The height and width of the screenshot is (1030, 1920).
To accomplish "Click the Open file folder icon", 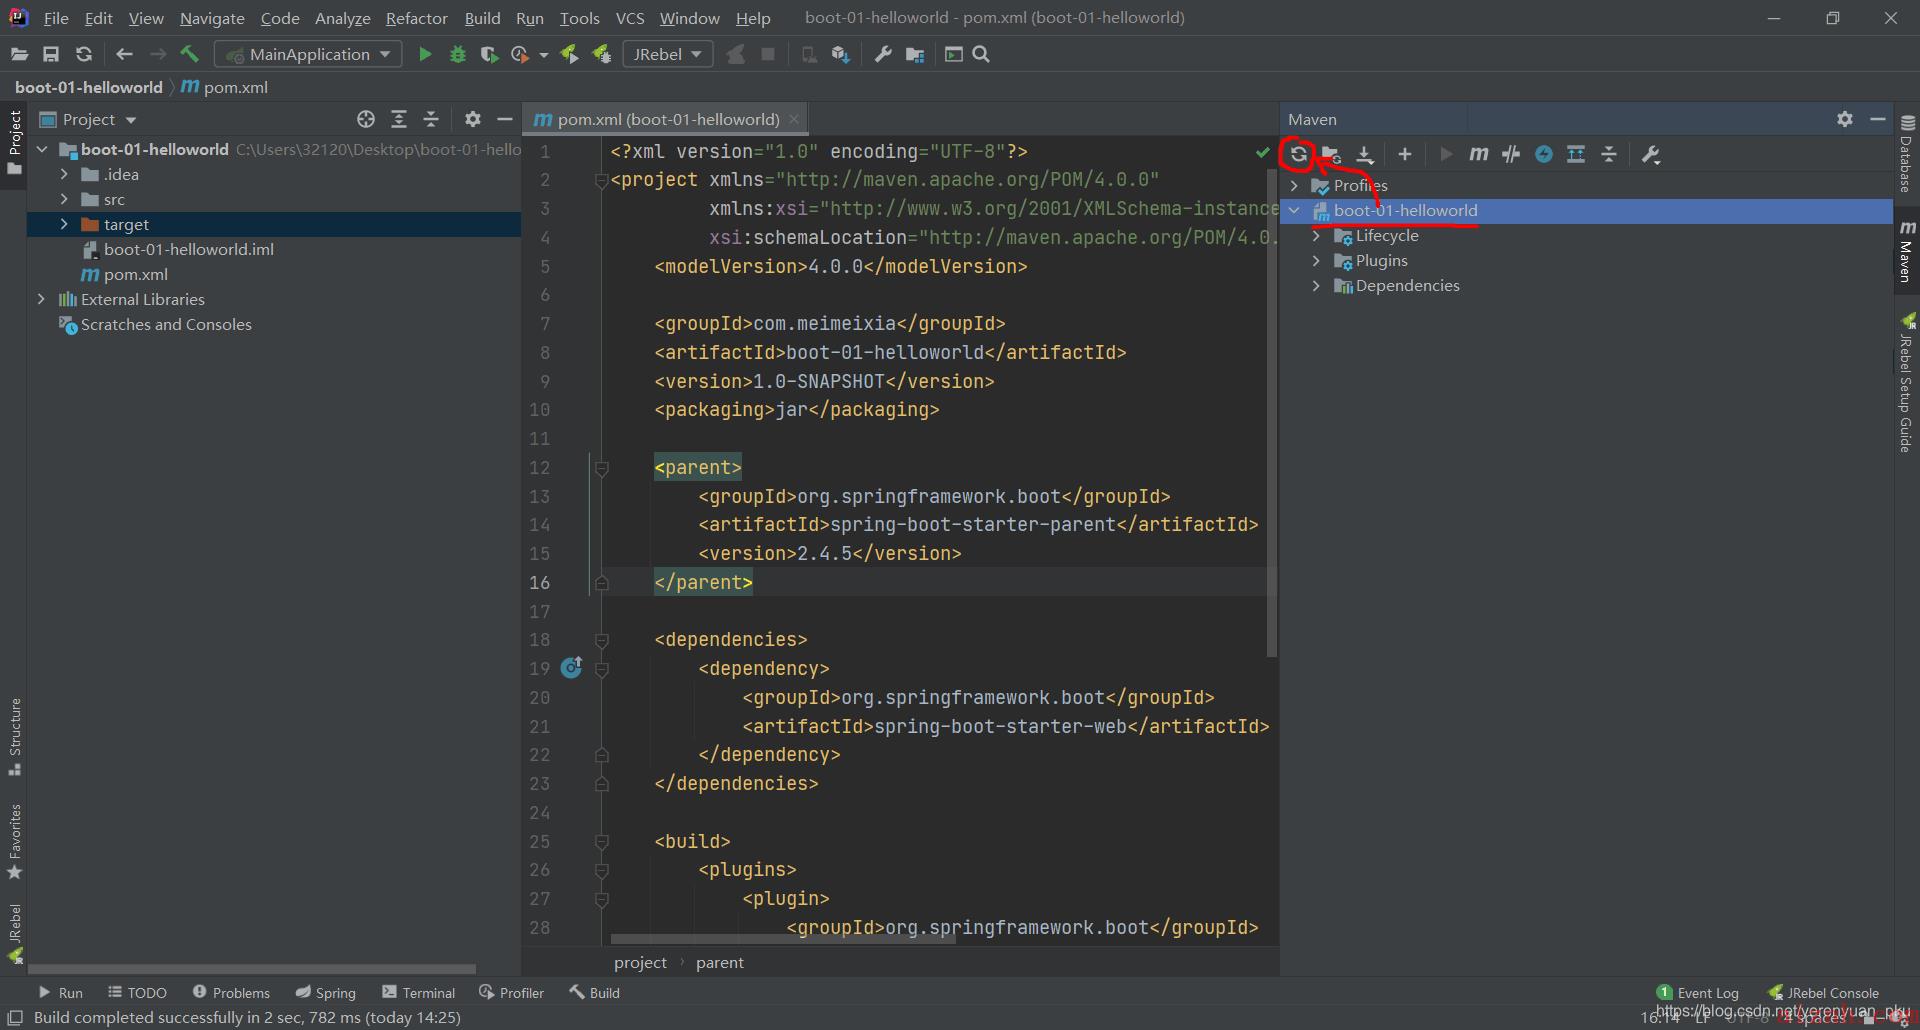I will pos(19,54).
